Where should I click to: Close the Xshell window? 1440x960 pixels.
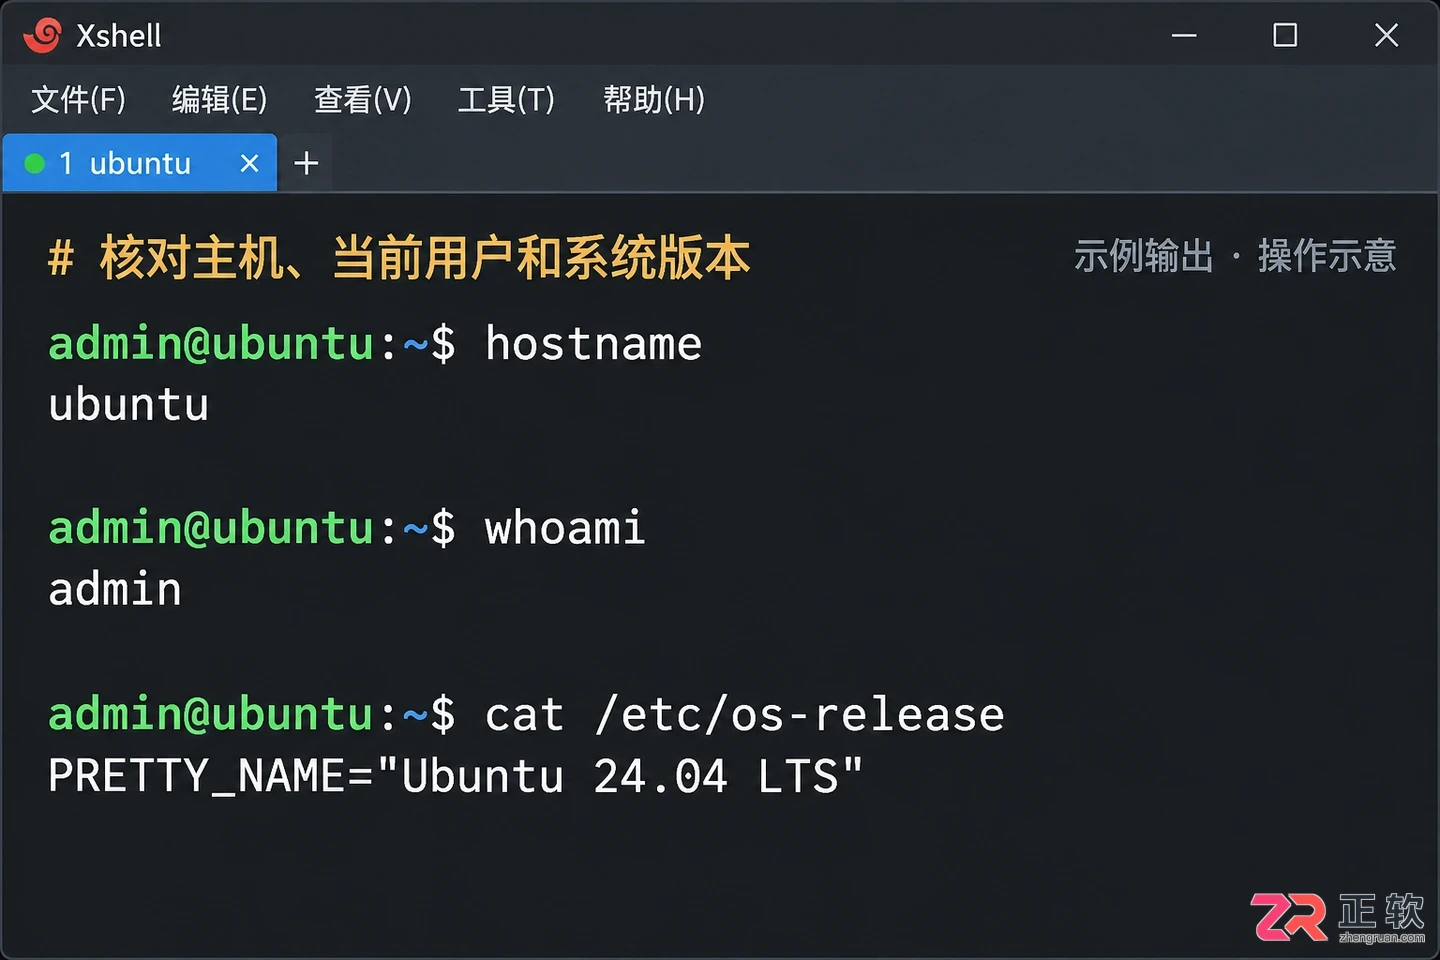(x=1386, y=35)
